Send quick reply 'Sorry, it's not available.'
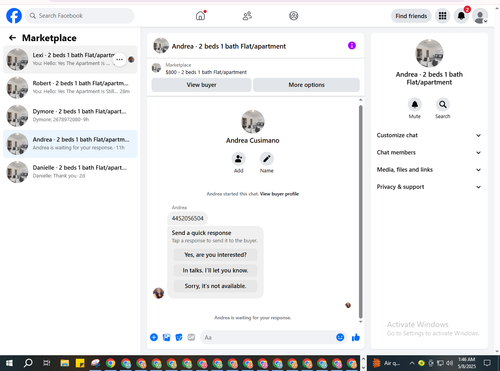500x371 pixels. [x=215, y=286]
